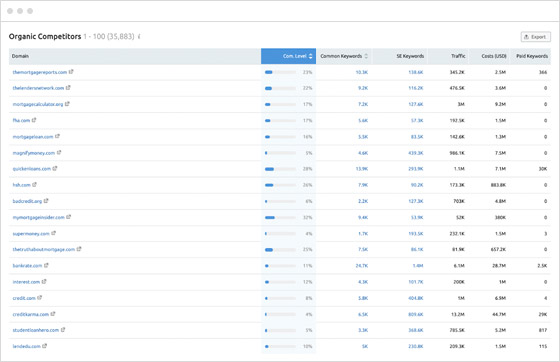Open external link icon beside thetruthaboutmortgage.com
Screen dimensions: 560x362
pos(79,249)
